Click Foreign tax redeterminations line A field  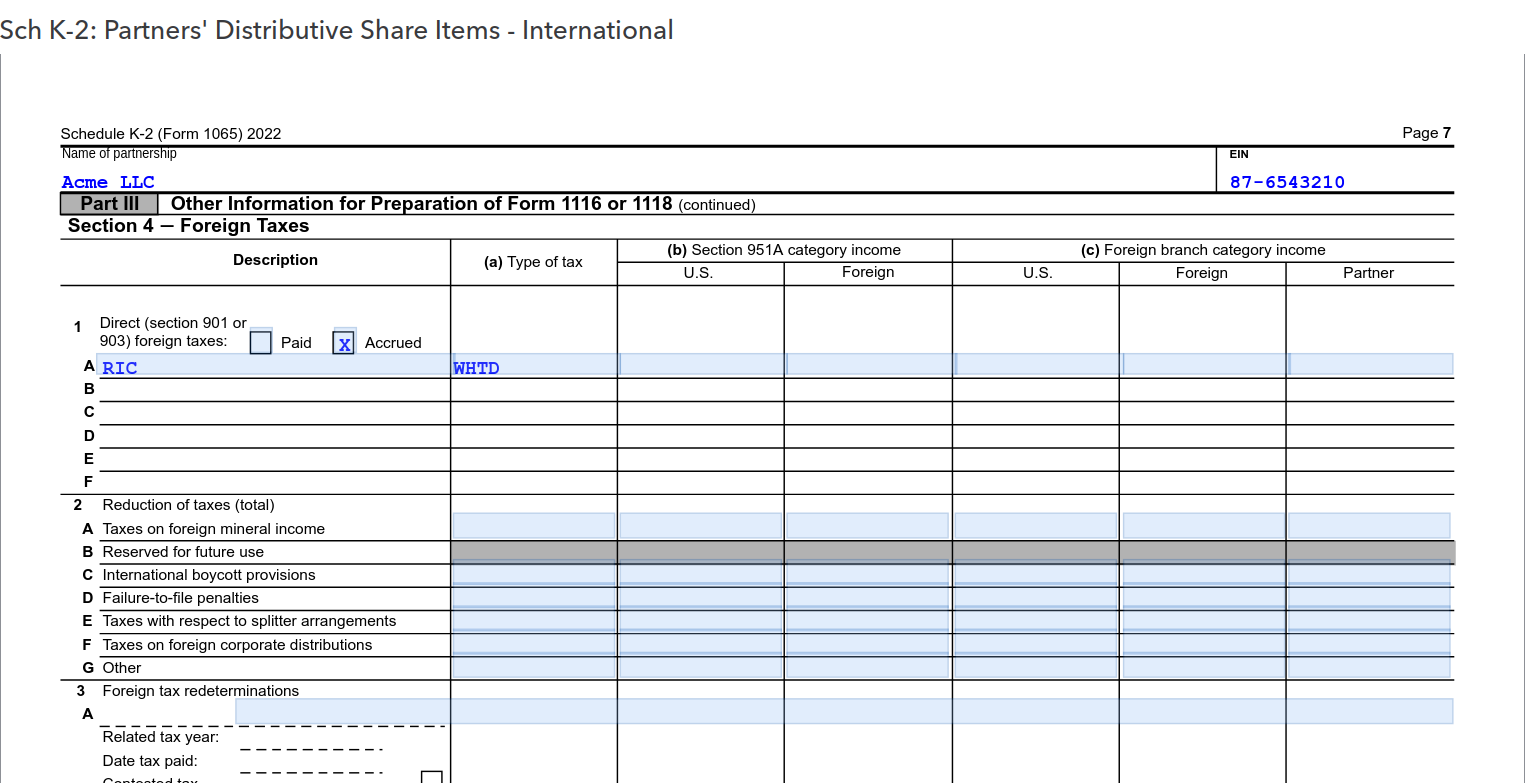(844, 711)
